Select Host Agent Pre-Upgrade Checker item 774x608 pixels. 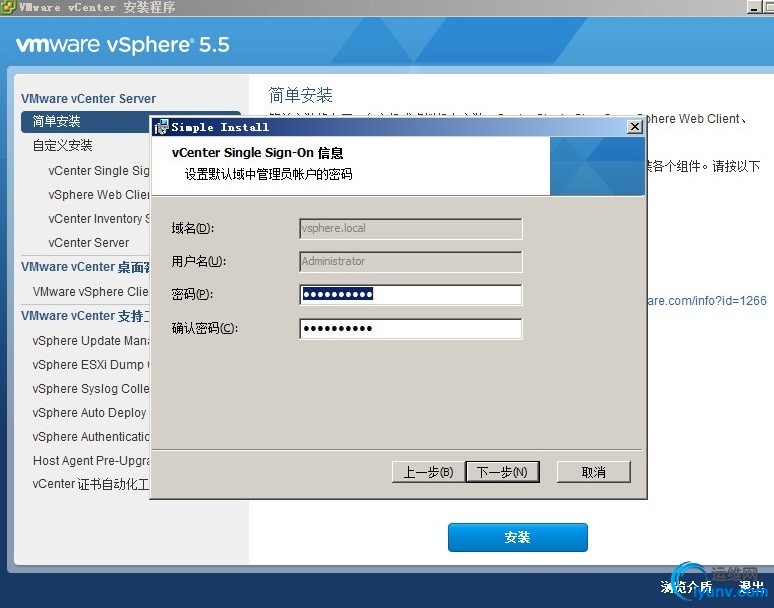(91, 460)
